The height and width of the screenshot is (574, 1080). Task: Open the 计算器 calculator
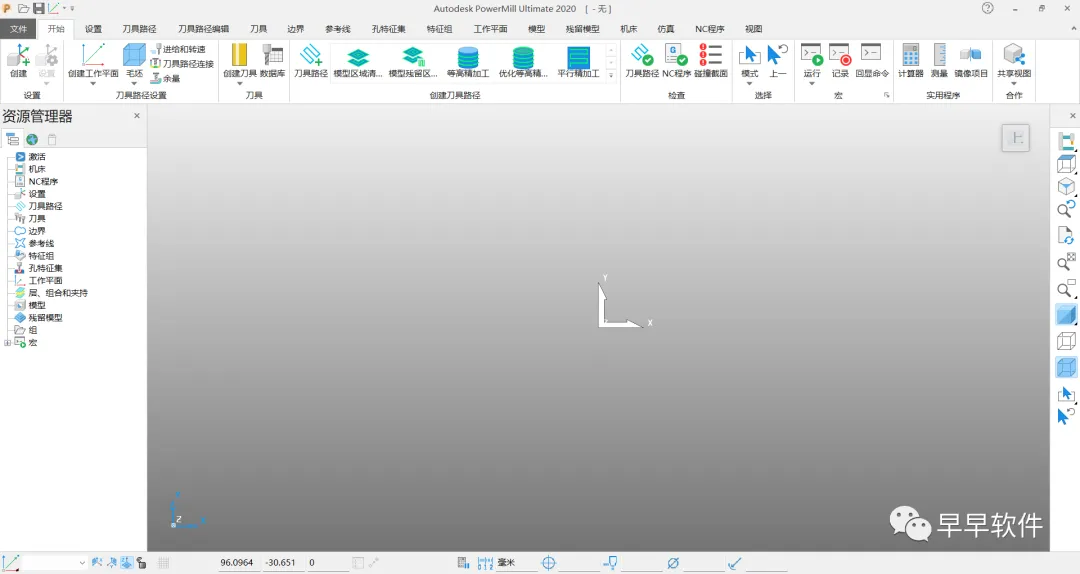click(911, 61)
